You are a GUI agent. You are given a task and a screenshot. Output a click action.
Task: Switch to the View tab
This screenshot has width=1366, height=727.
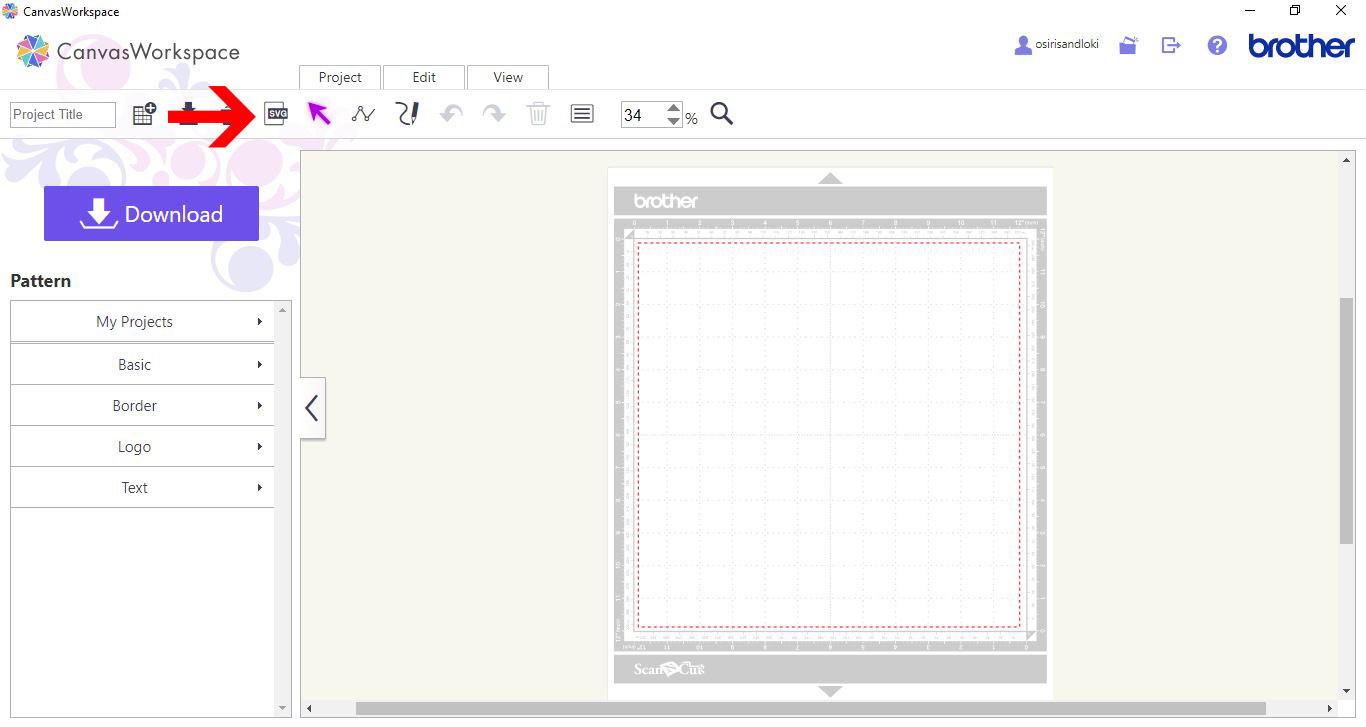point(508,77)
